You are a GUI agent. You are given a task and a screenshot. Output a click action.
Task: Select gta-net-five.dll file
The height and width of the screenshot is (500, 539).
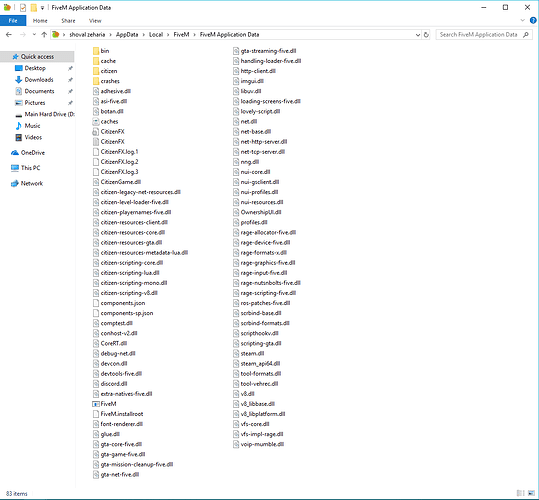click(x=116, y=475)
